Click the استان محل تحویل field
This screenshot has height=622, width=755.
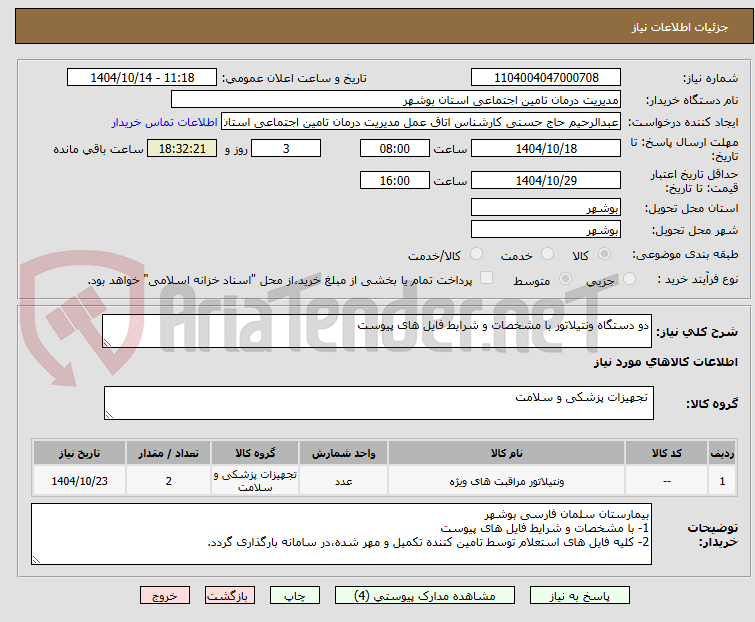pyautogui.click(x=546, y=207)
